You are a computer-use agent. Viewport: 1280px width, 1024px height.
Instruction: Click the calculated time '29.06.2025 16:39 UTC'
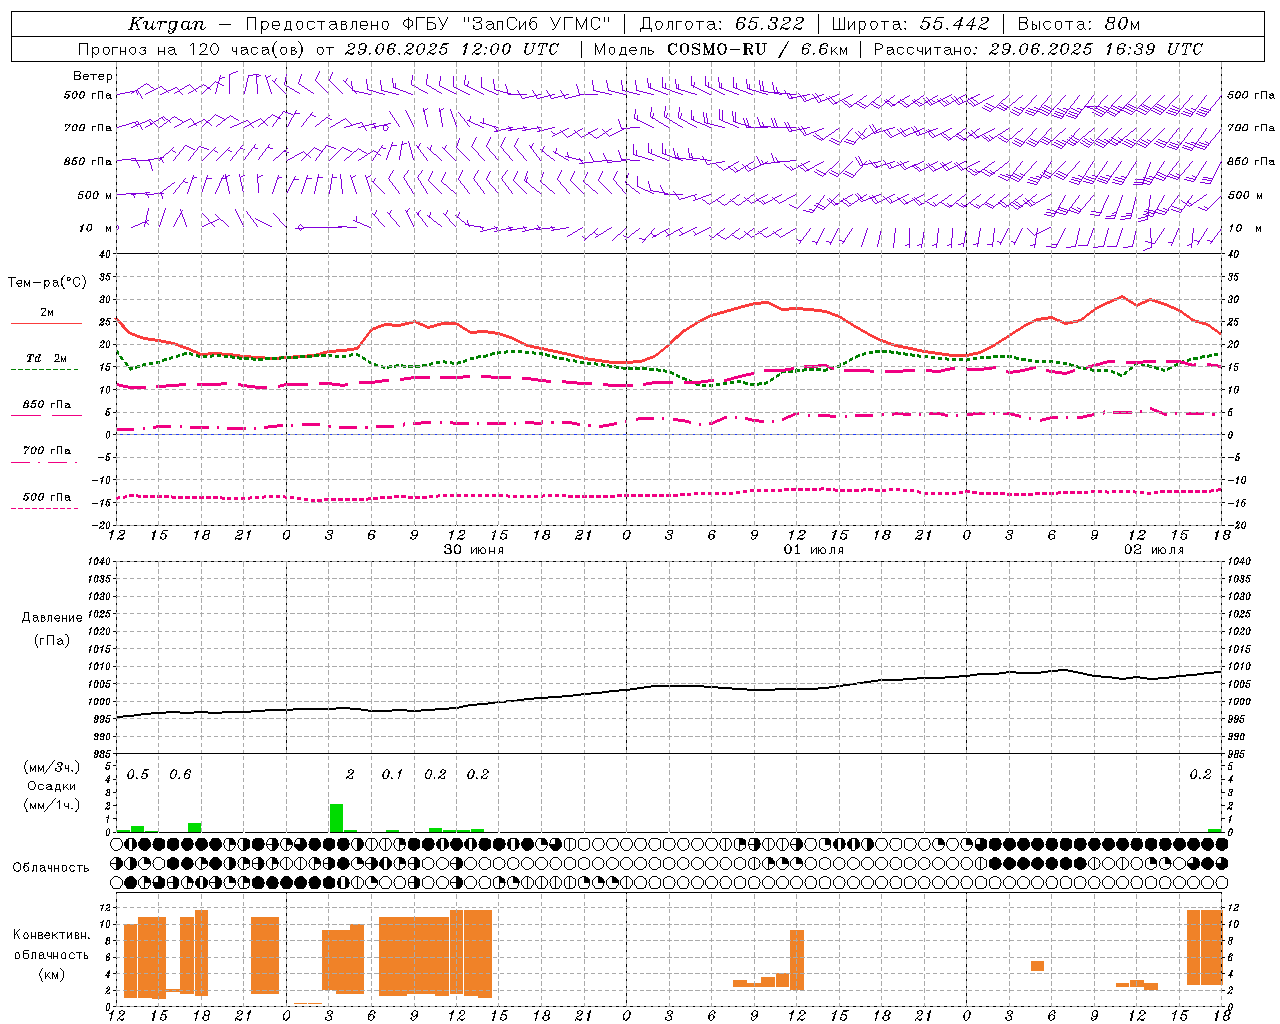pos(1095,49)
